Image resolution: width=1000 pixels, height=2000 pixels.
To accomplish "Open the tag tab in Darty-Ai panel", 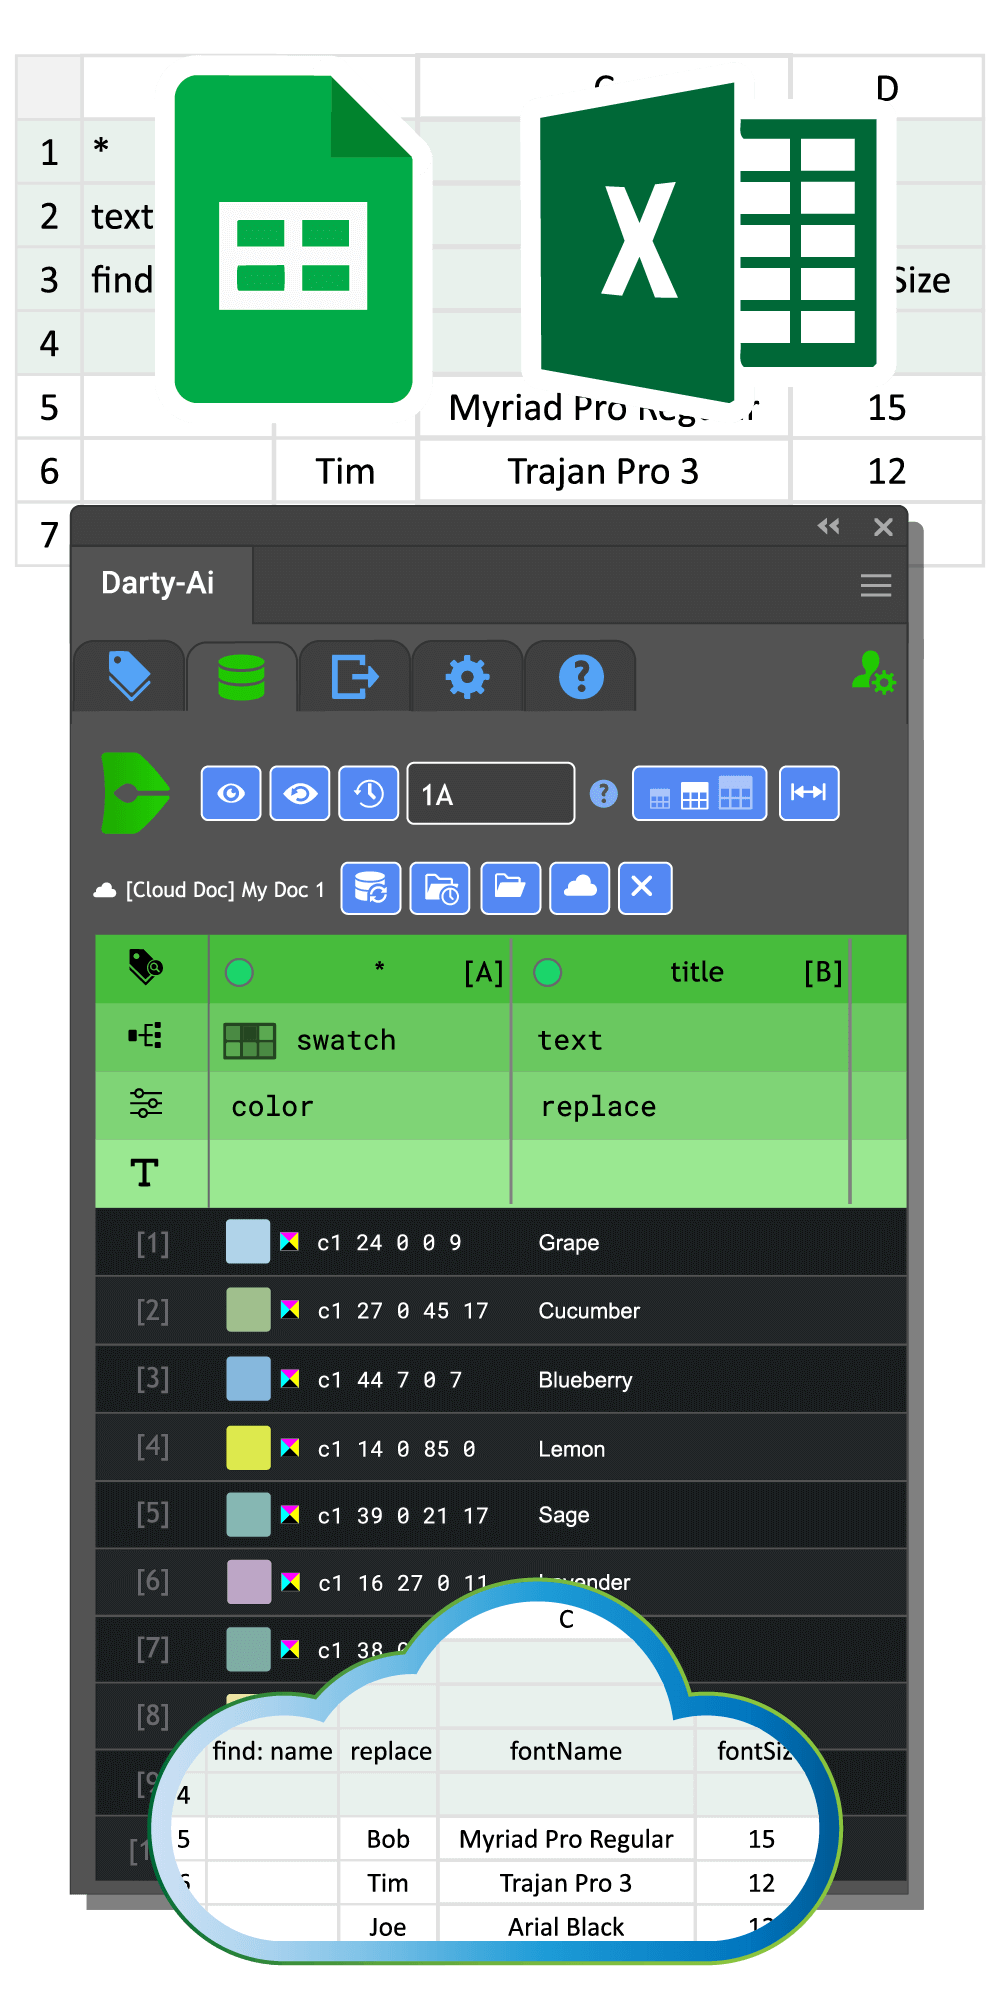I will tap(129, 677).
